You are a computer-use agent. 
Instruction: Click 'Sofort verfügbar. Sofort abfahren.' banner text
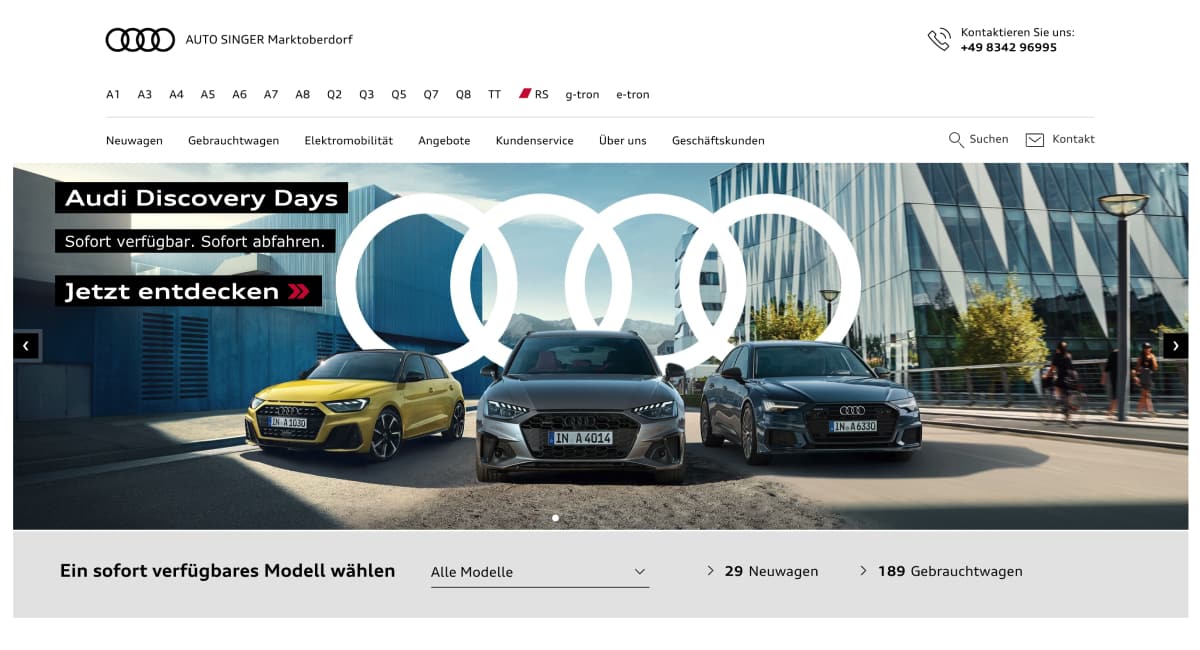195,241
